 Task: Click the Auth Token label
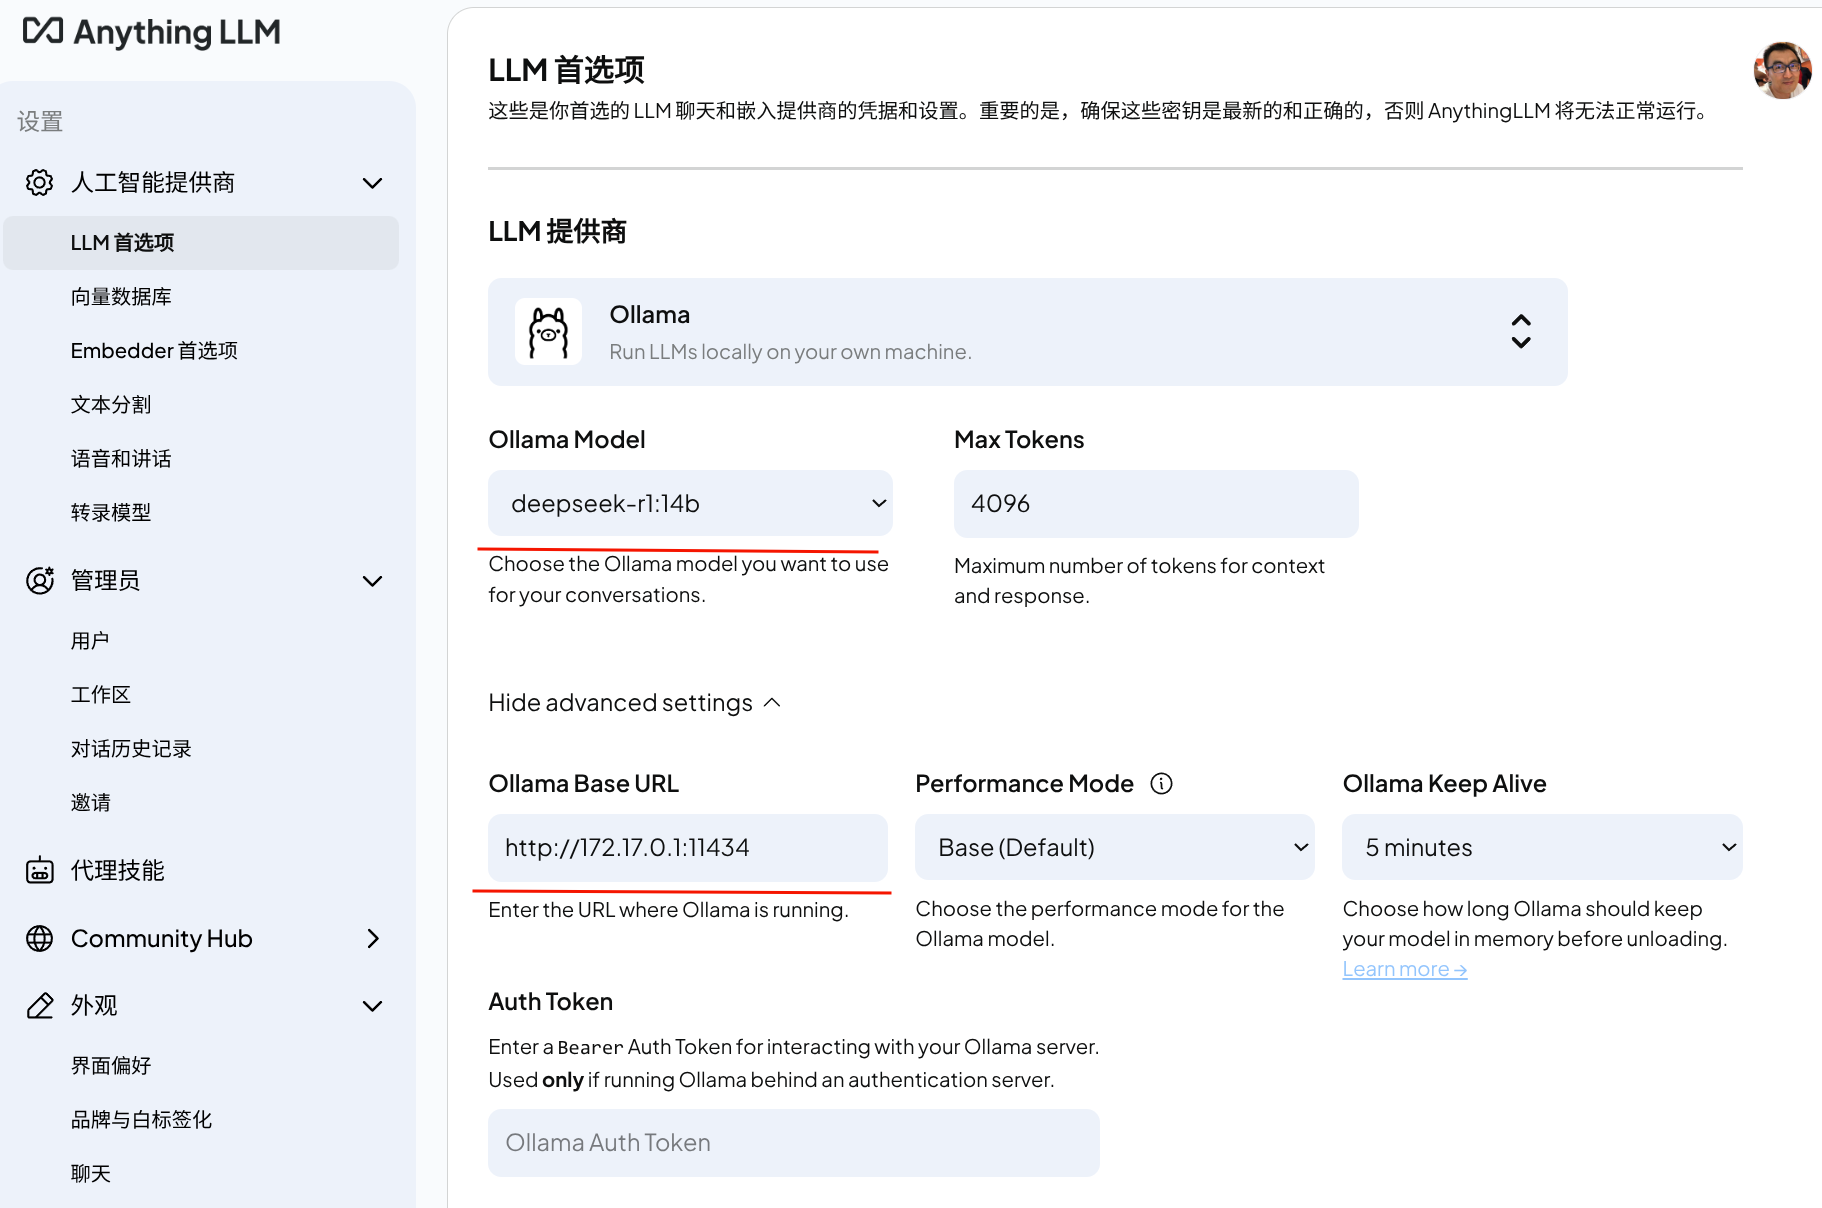[x=550, y=1001]
